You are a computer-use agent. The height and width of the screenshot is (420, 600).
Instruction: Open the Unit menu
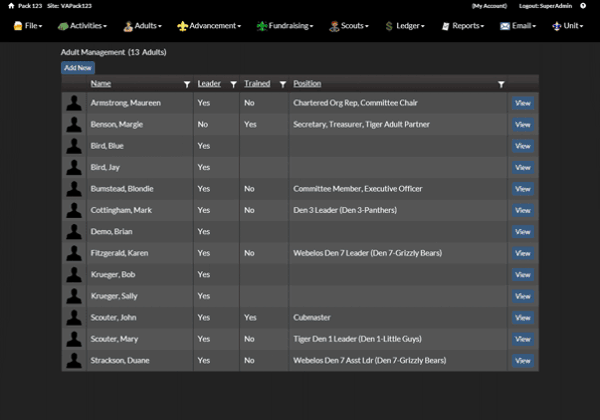(567, 26)
